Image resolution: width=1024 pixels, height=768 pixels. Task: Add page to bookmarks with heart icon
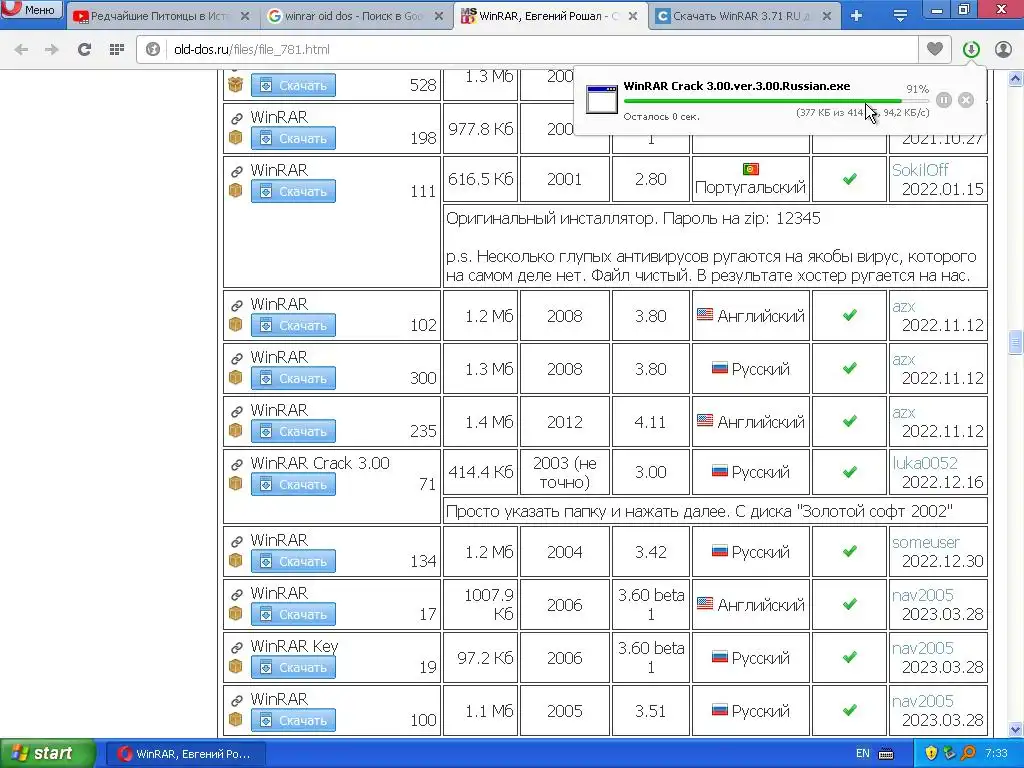pyautogui.click(x=935, y=49)
